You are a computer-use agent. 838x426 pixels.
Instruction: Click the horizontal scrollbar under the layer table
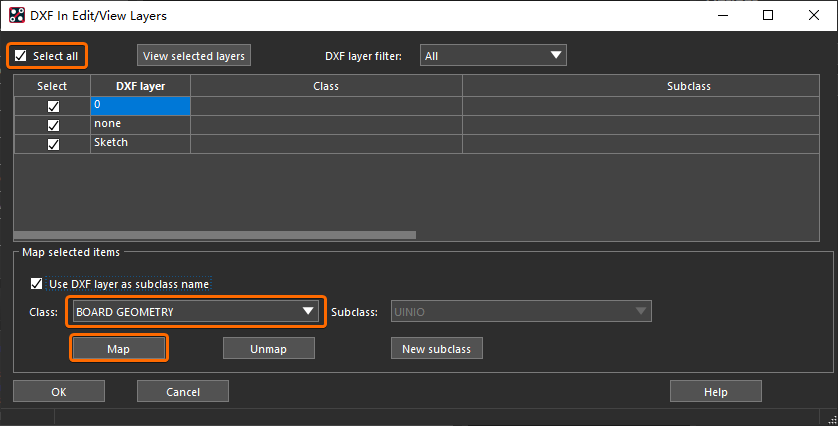click(x=215, y=235)
